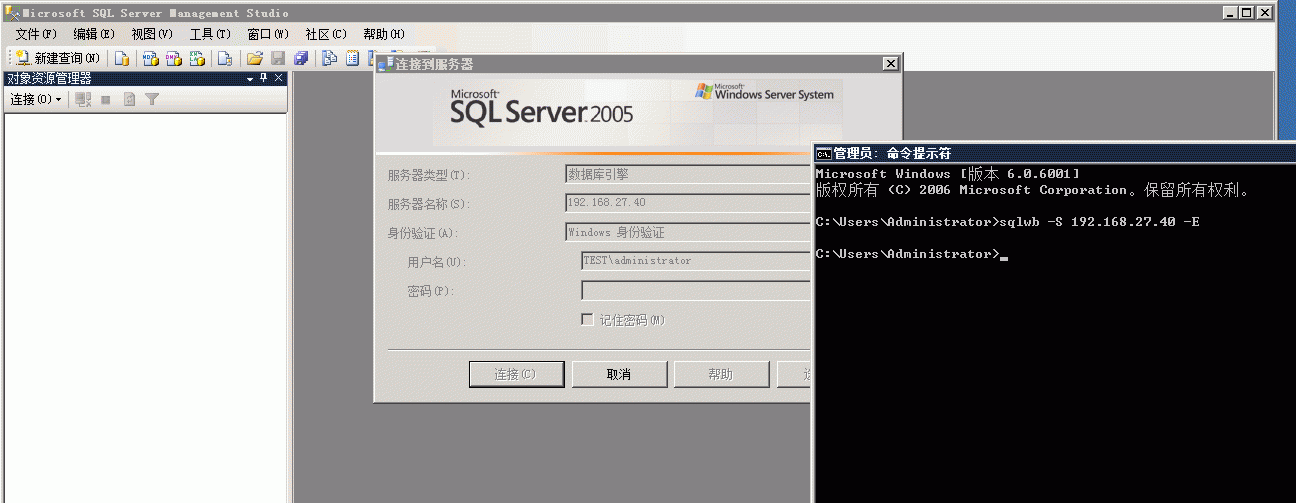1296x503 pixels.
Task: Open the 身份验证 combo box showing Windows 身份验证
Action: 688,232
